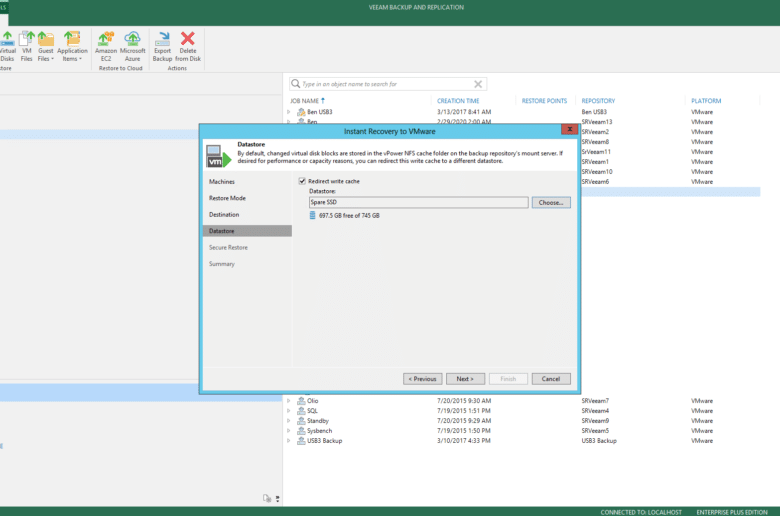Image resolution: width=780 pixels, height=516 pixels.
Task: Expand the Standby job row
Action: [x=289, y=420]
